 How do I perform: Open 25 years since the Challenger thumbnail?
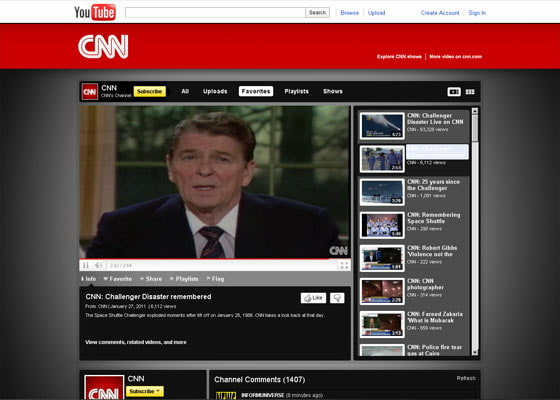point(382,192)
